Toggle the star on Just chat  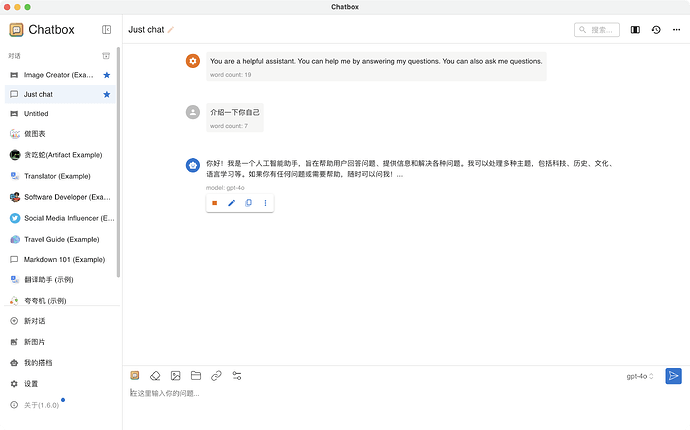(106, 95)
